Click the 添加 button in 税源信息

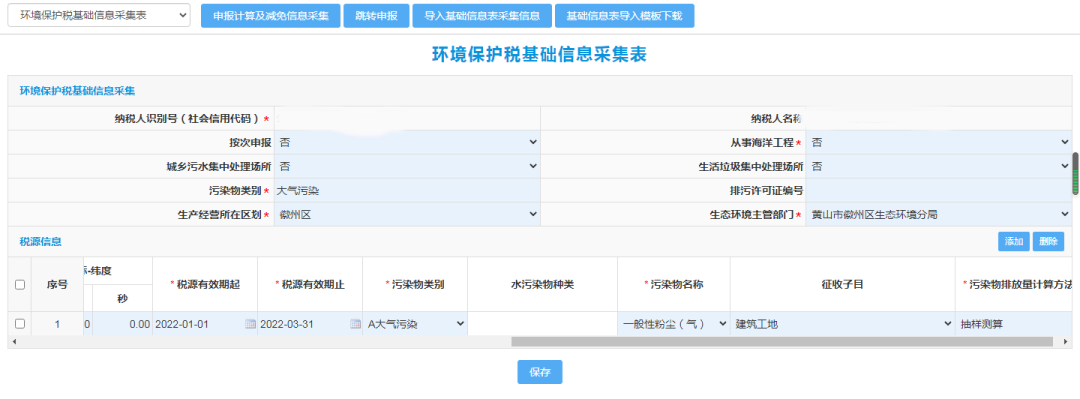[x=1013, y=242]
